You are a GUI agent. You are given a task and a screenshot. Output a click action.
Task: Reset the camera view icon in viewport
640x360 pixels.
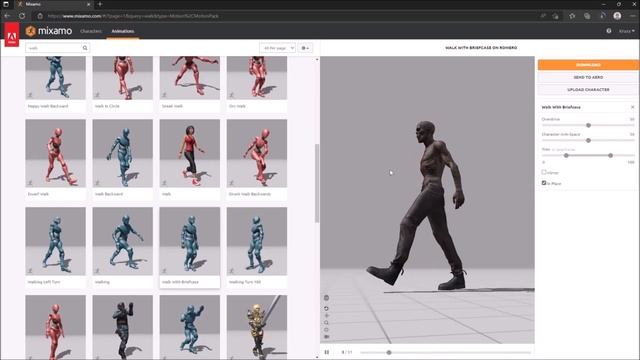[326, 308]
